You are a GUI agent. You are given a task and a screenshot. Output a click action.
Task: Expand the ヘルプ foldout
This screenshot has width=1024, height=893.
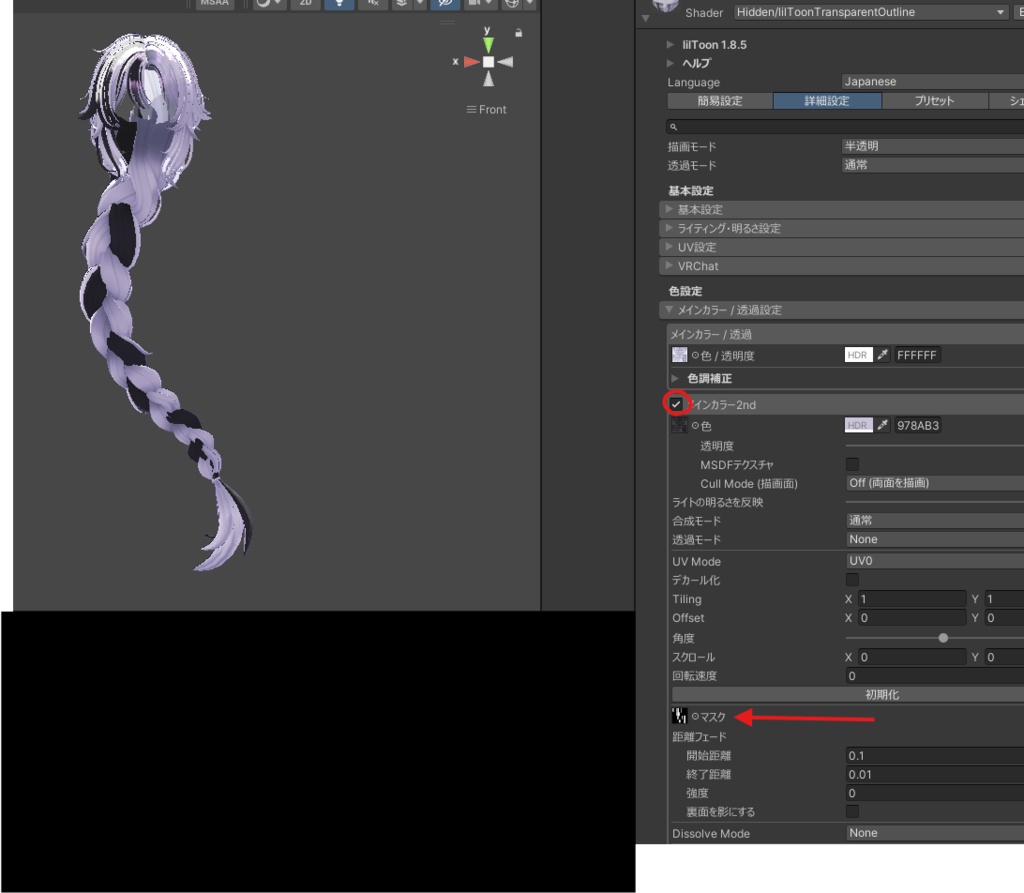coord(670,63)
